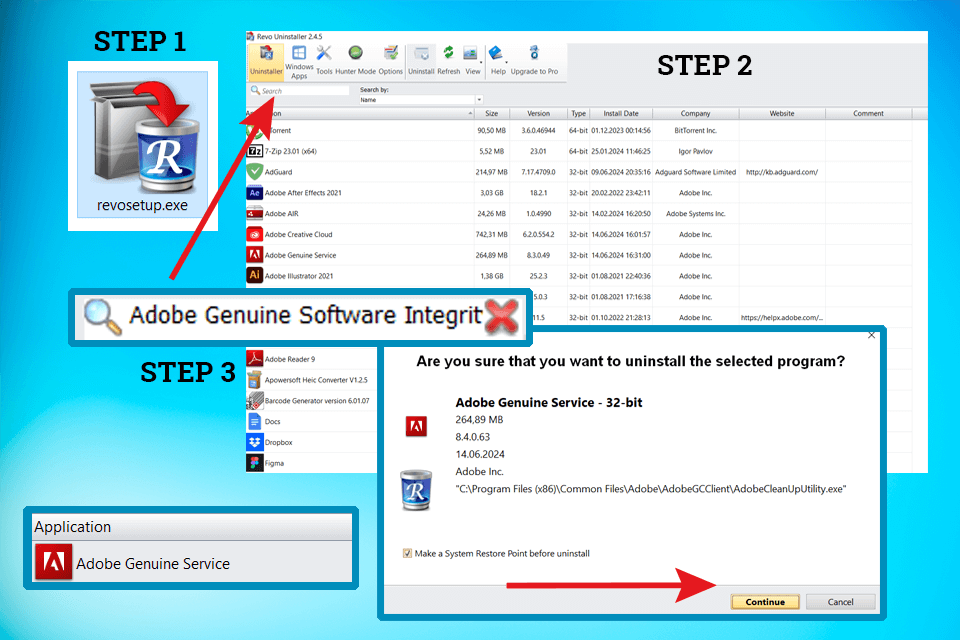Sort by the Version column header

point(538,113)
